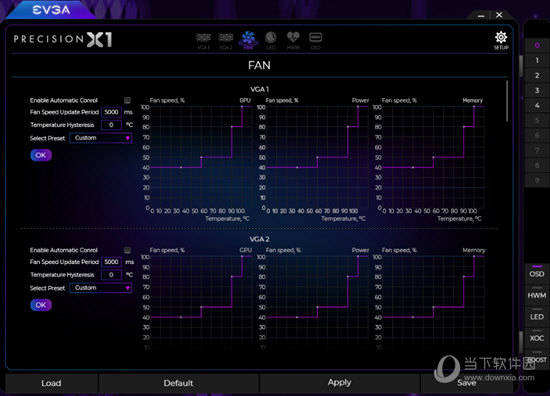The width and height of the screenshot is (550, 396).
Task: Click the Apply button
Action: pyautogui.click(x=339, y=383)
